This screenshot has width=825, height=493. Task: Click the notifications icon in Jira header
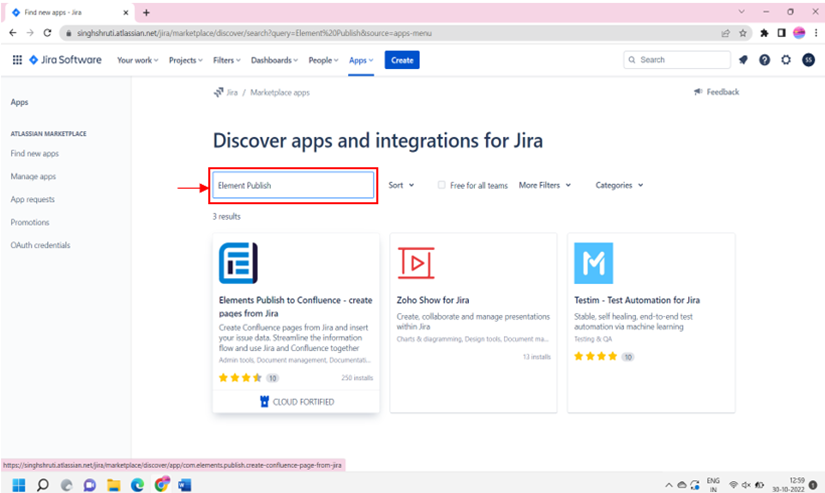(743, 60)
